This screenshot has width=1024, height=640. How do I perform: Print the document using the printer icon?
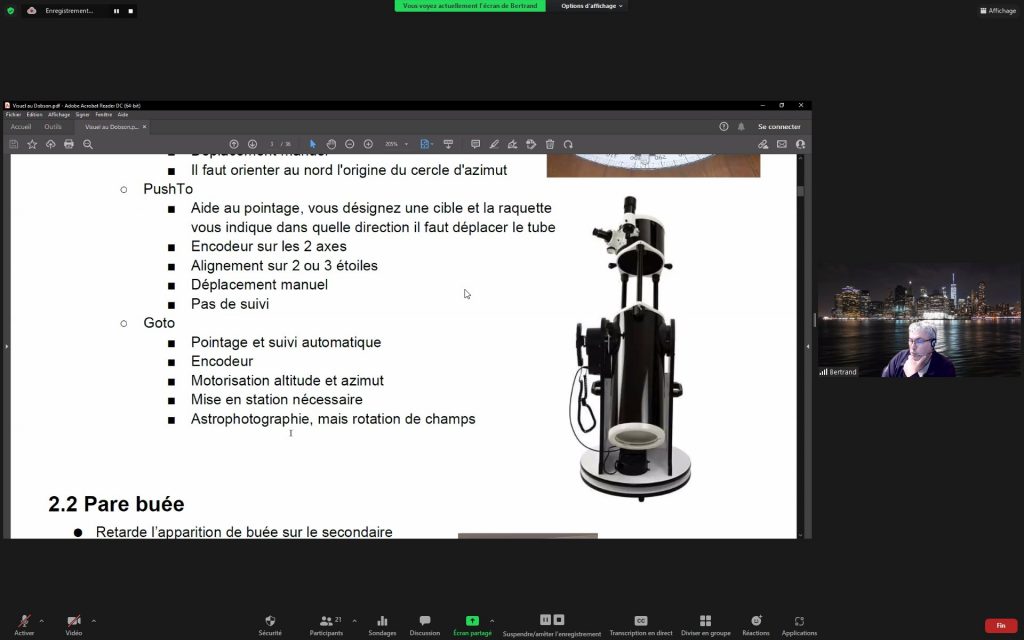pos(69,144)
